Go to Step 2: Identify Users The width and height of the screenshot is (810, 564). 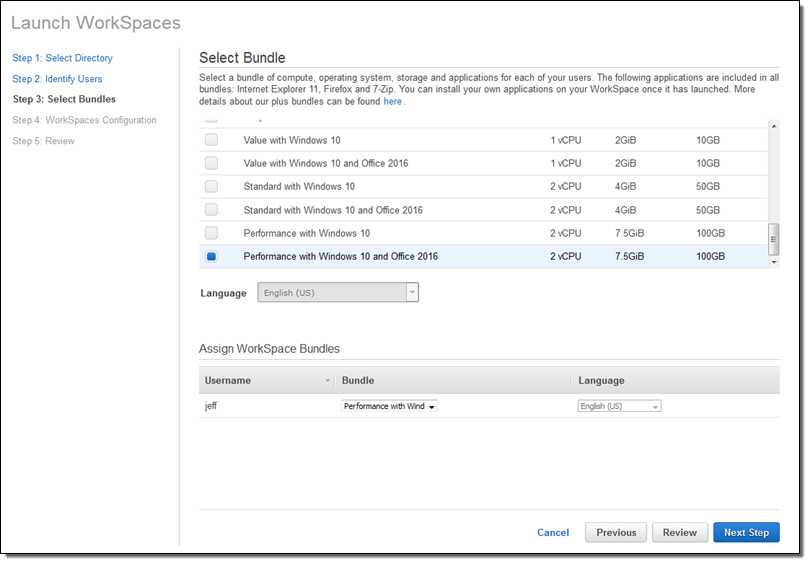(57, 79)
